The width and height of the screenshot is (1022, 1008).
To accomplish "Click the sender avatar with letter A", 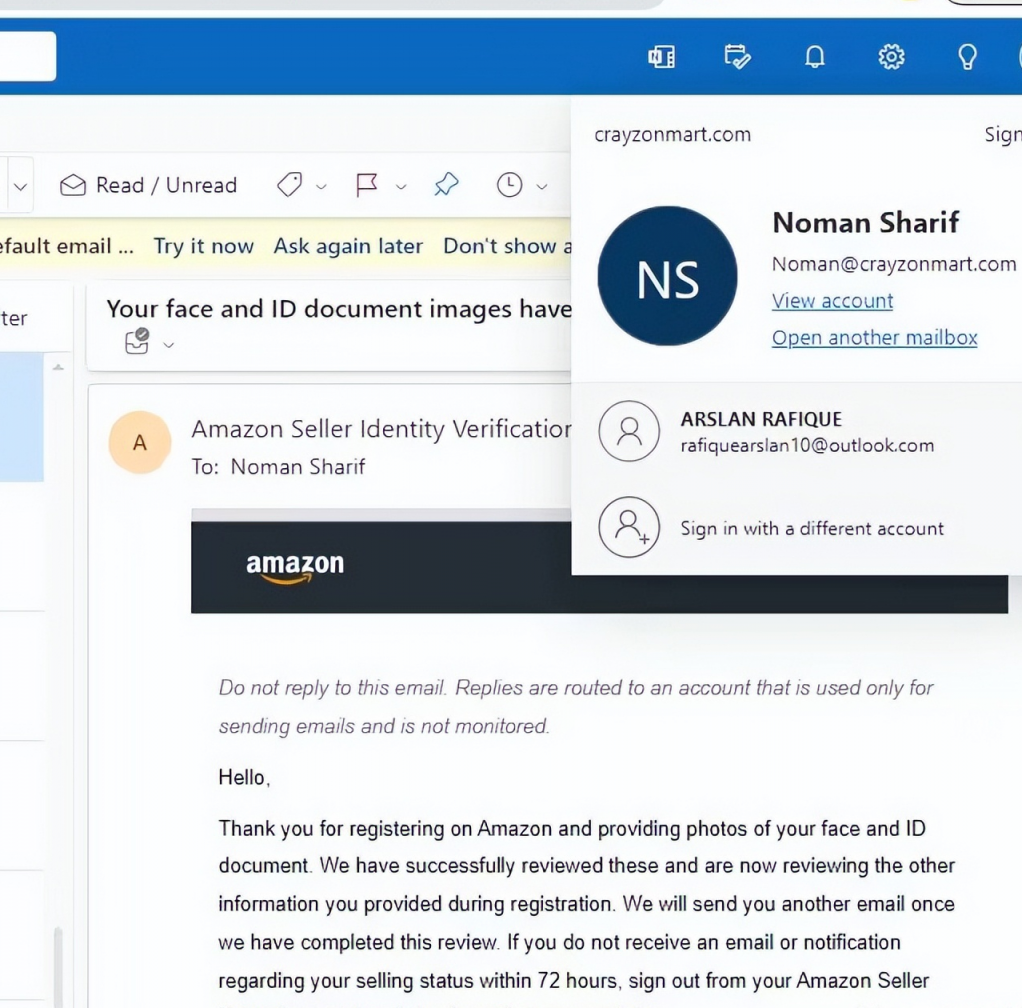I will [139, 442].
